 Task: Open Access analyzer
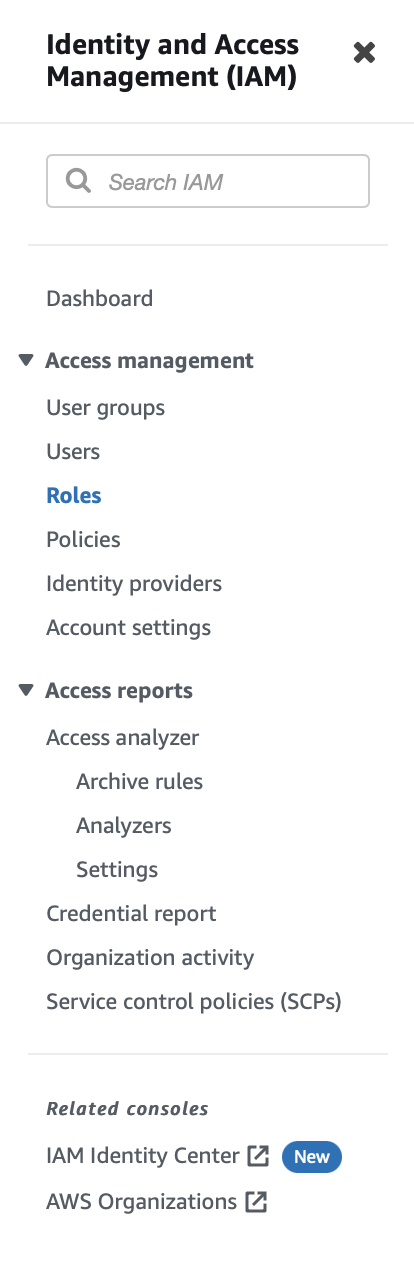(x=123, y=738)
